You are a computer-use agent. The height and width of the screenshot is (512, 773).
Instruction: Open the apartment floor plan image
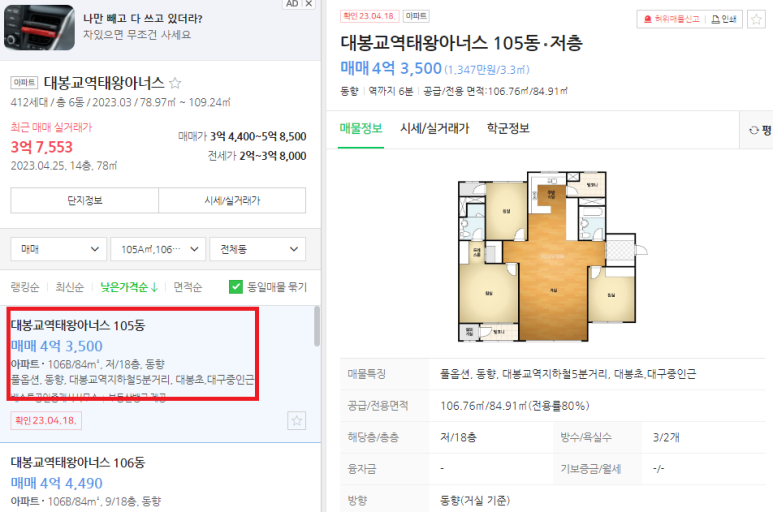[x=552, y=256]
